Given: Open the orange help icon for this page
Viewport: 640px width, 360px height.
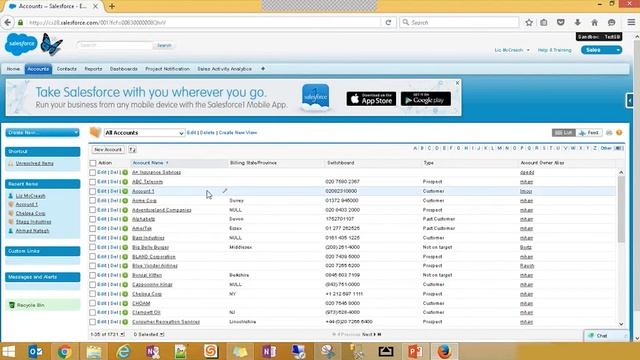Looking at the screenshot, I should click(x=619, y=133).
